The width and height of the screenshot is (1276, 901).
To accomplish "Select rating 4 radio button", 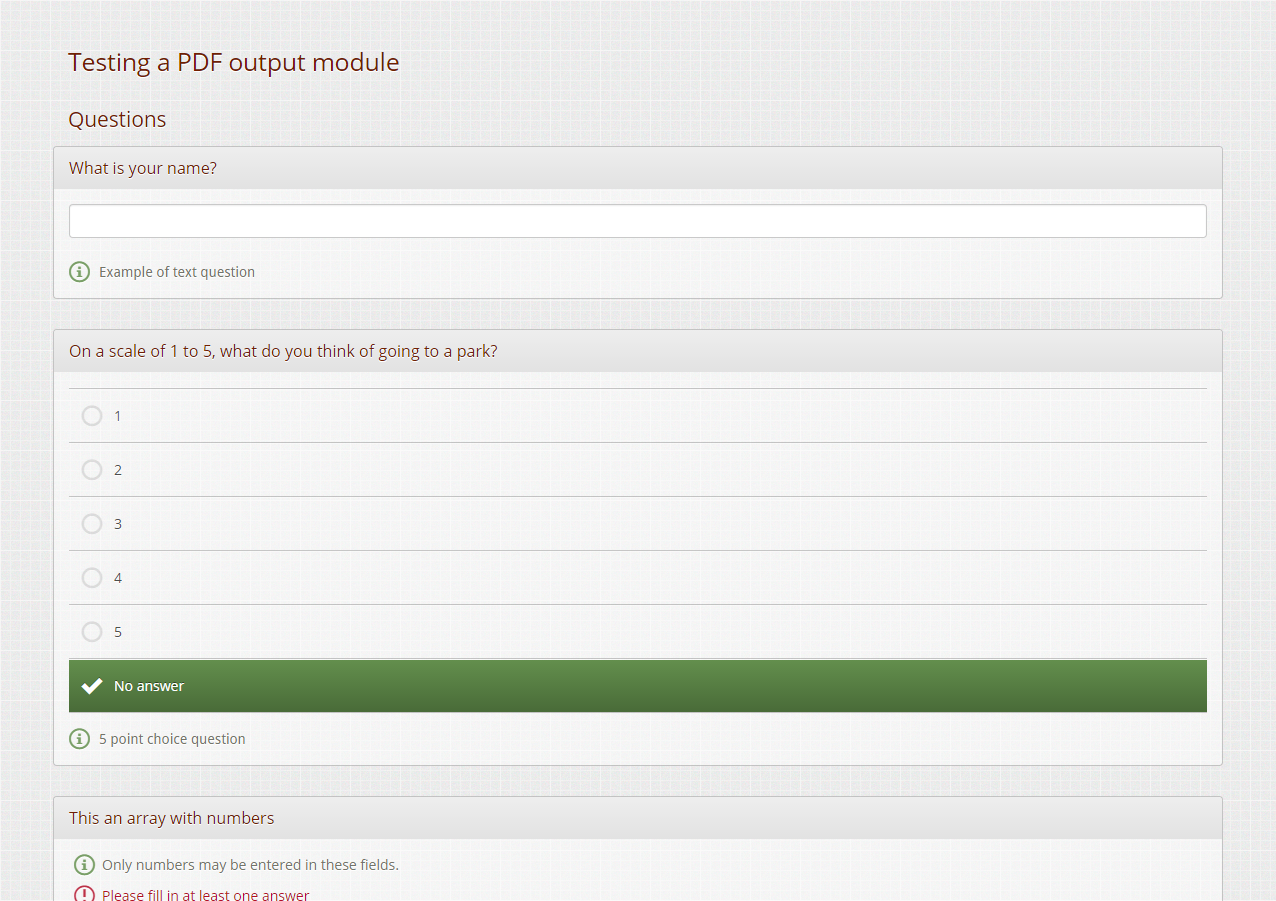I will (92, 578).
